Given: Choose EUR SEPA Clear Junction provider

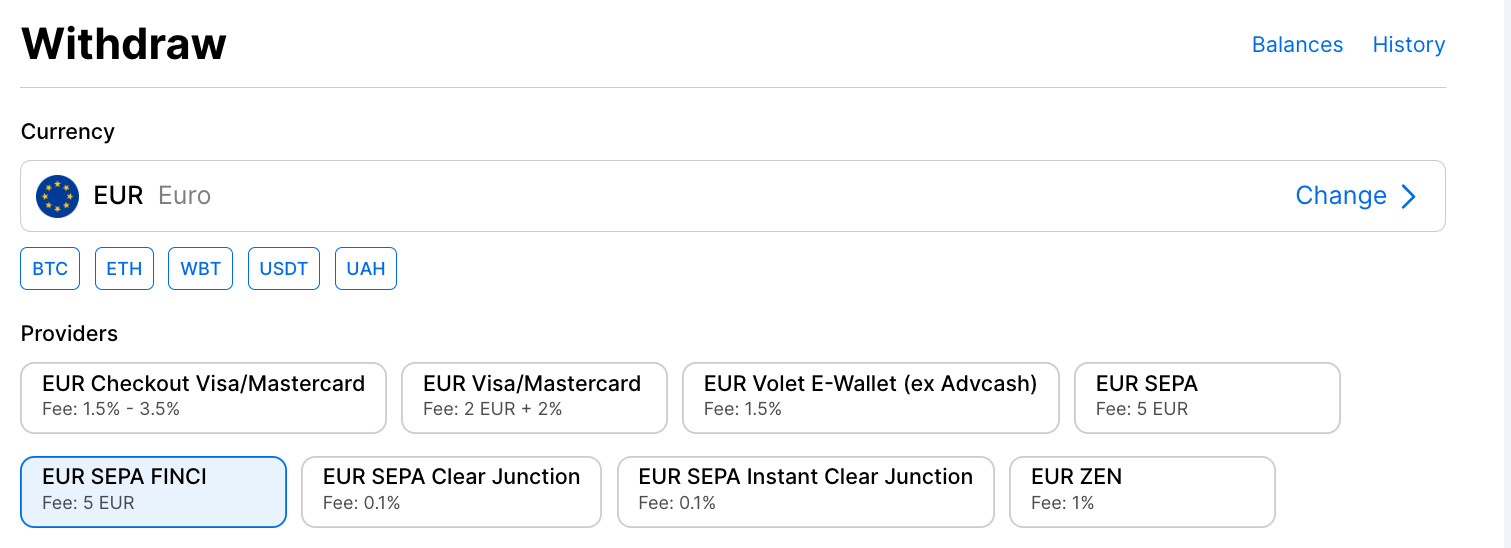Looking at the screenshot, I should tap(451, 491).
